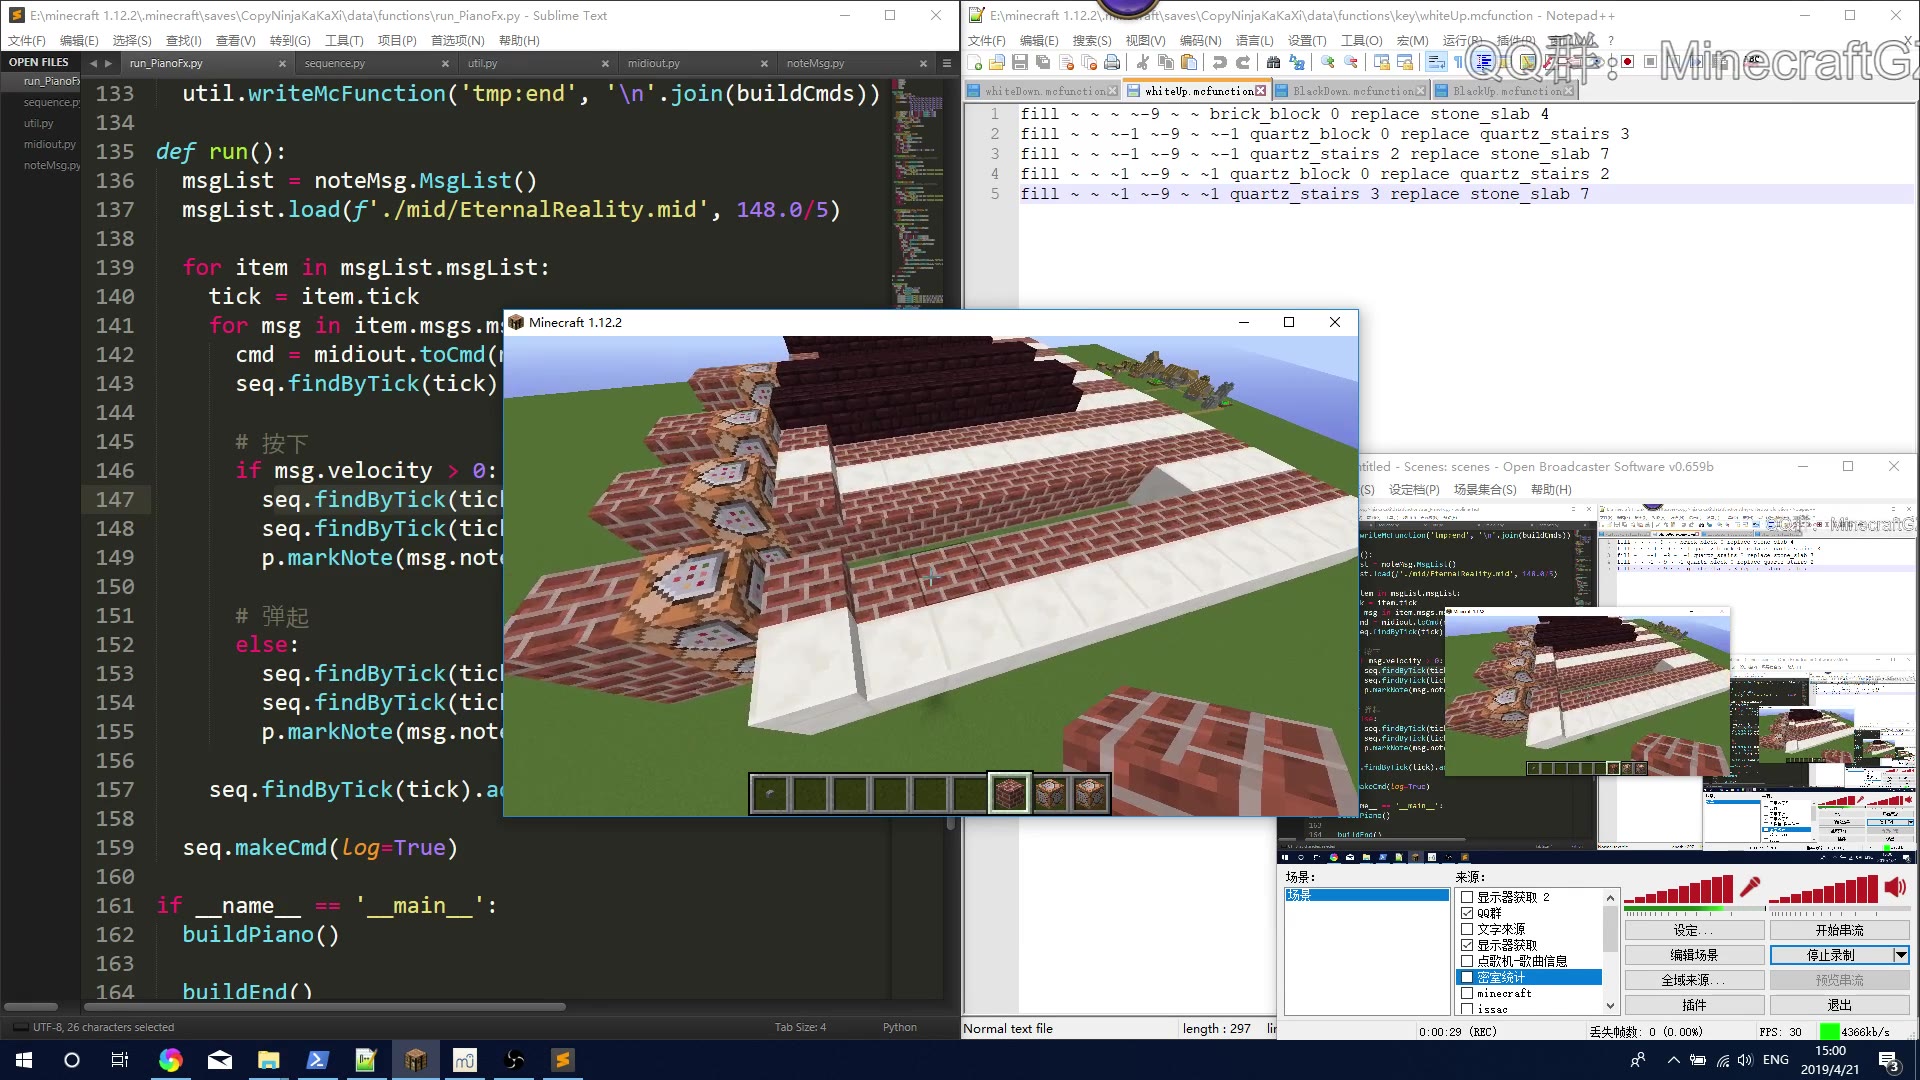Mute the microphone icon in OBS
Image resolution: width=1920 pixels, height=1080 pixels.
click(1750, 888)
